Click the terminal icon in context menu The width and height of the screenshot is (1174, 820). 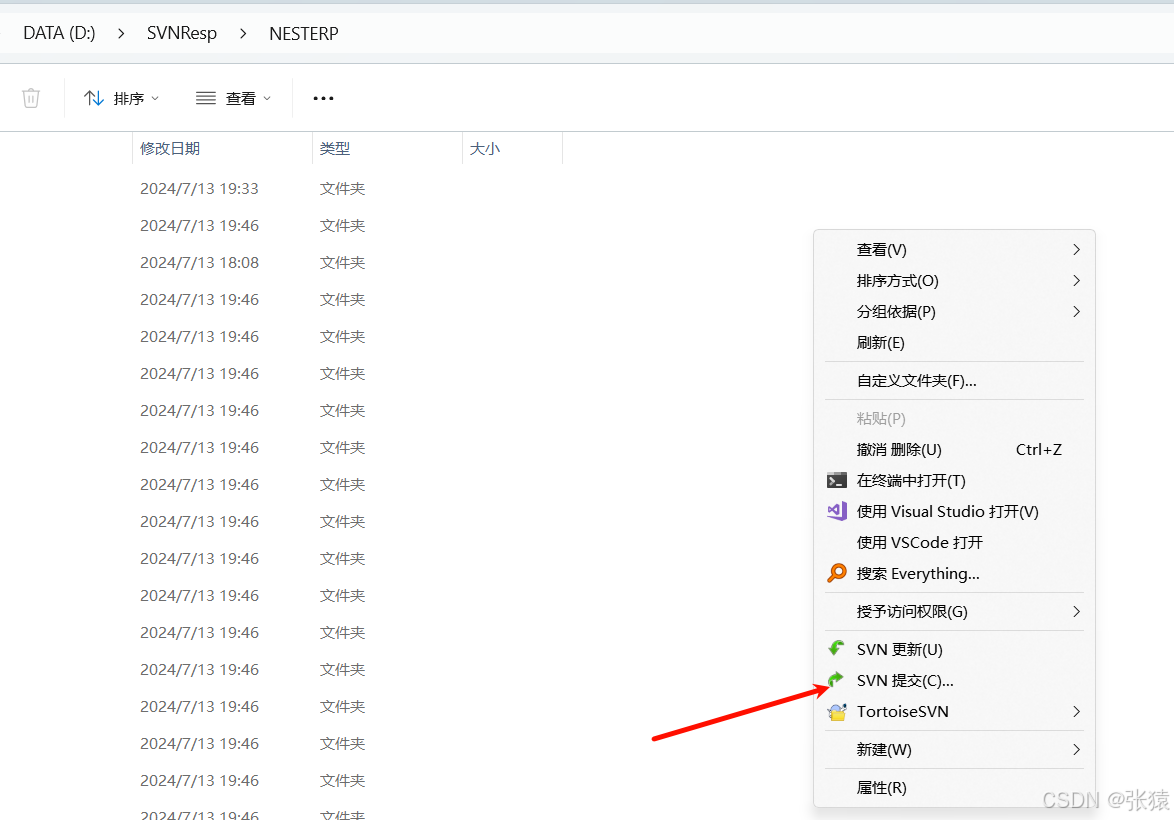click(x=837, y=480)
